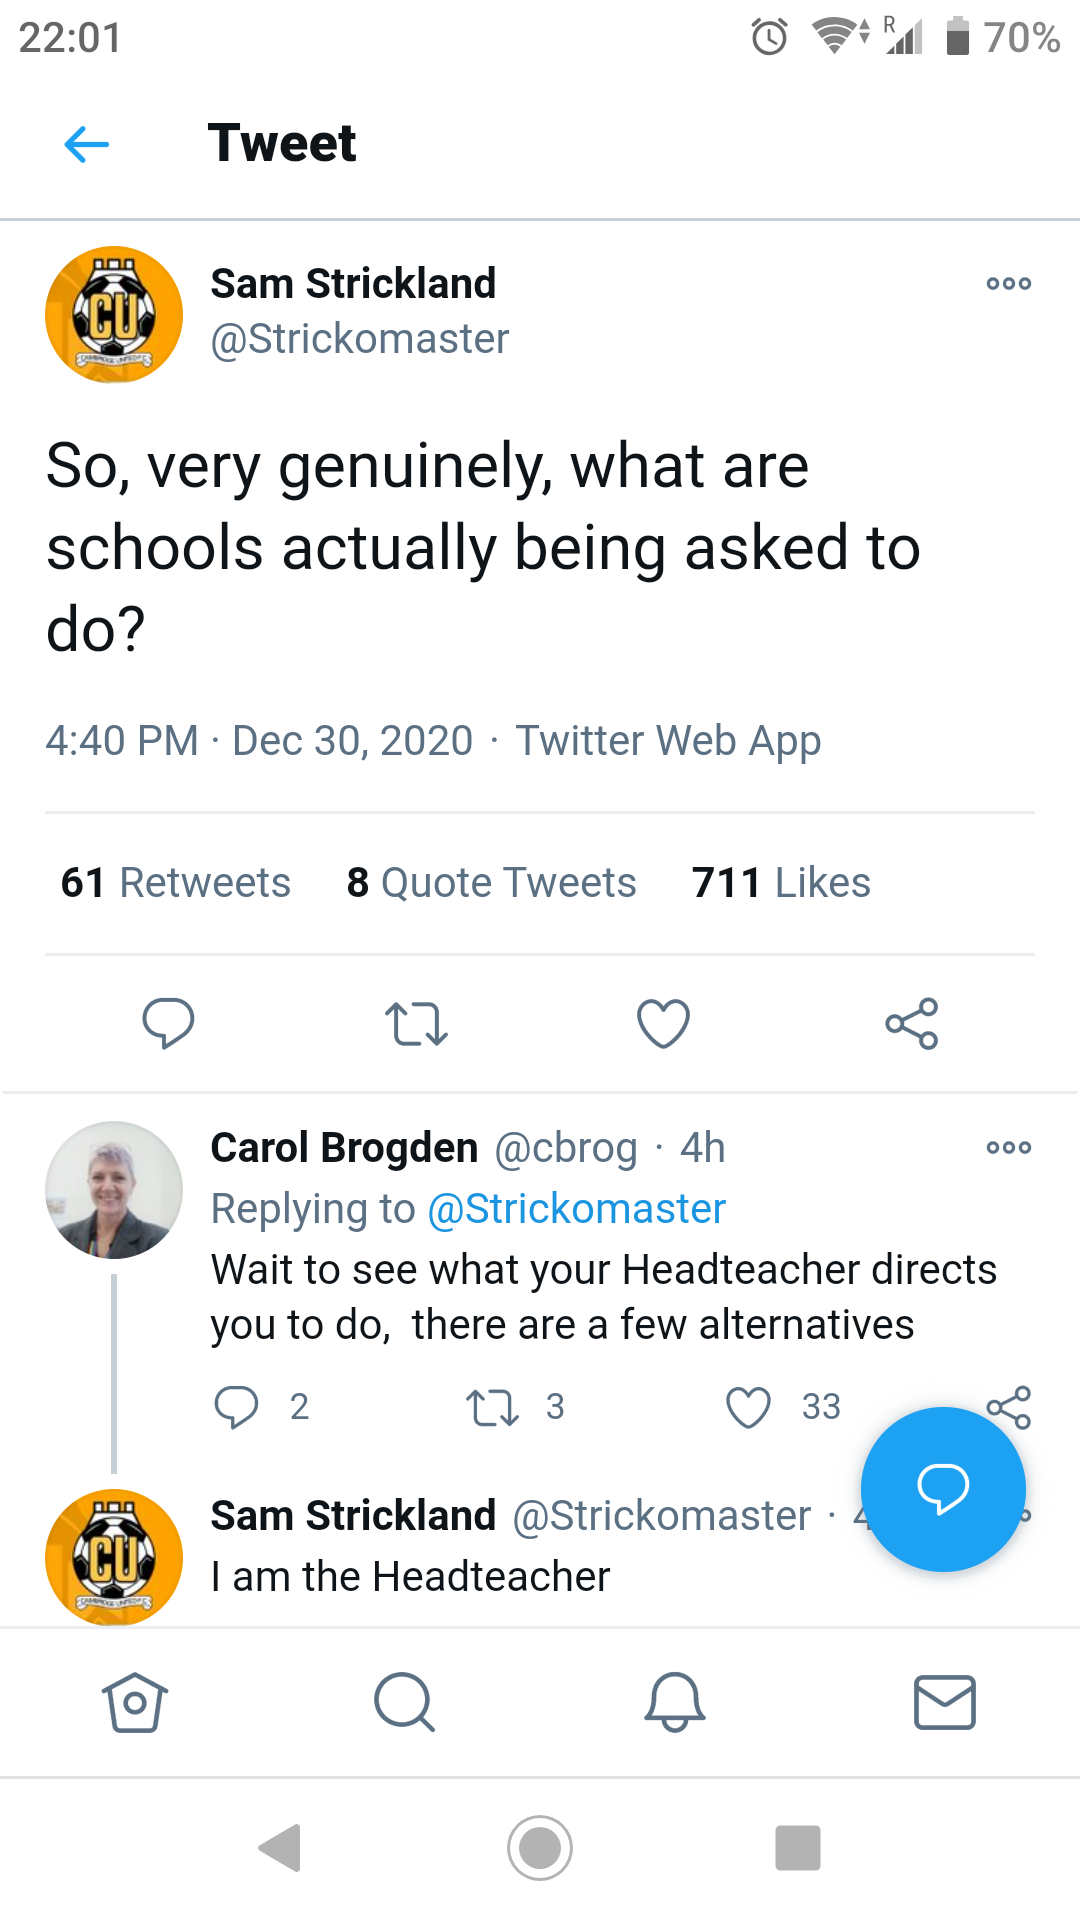Image resolution: width=1080 pixels, height=1920 pixels.
Task: Go to the Home tab
Action: click(135, 1702)
